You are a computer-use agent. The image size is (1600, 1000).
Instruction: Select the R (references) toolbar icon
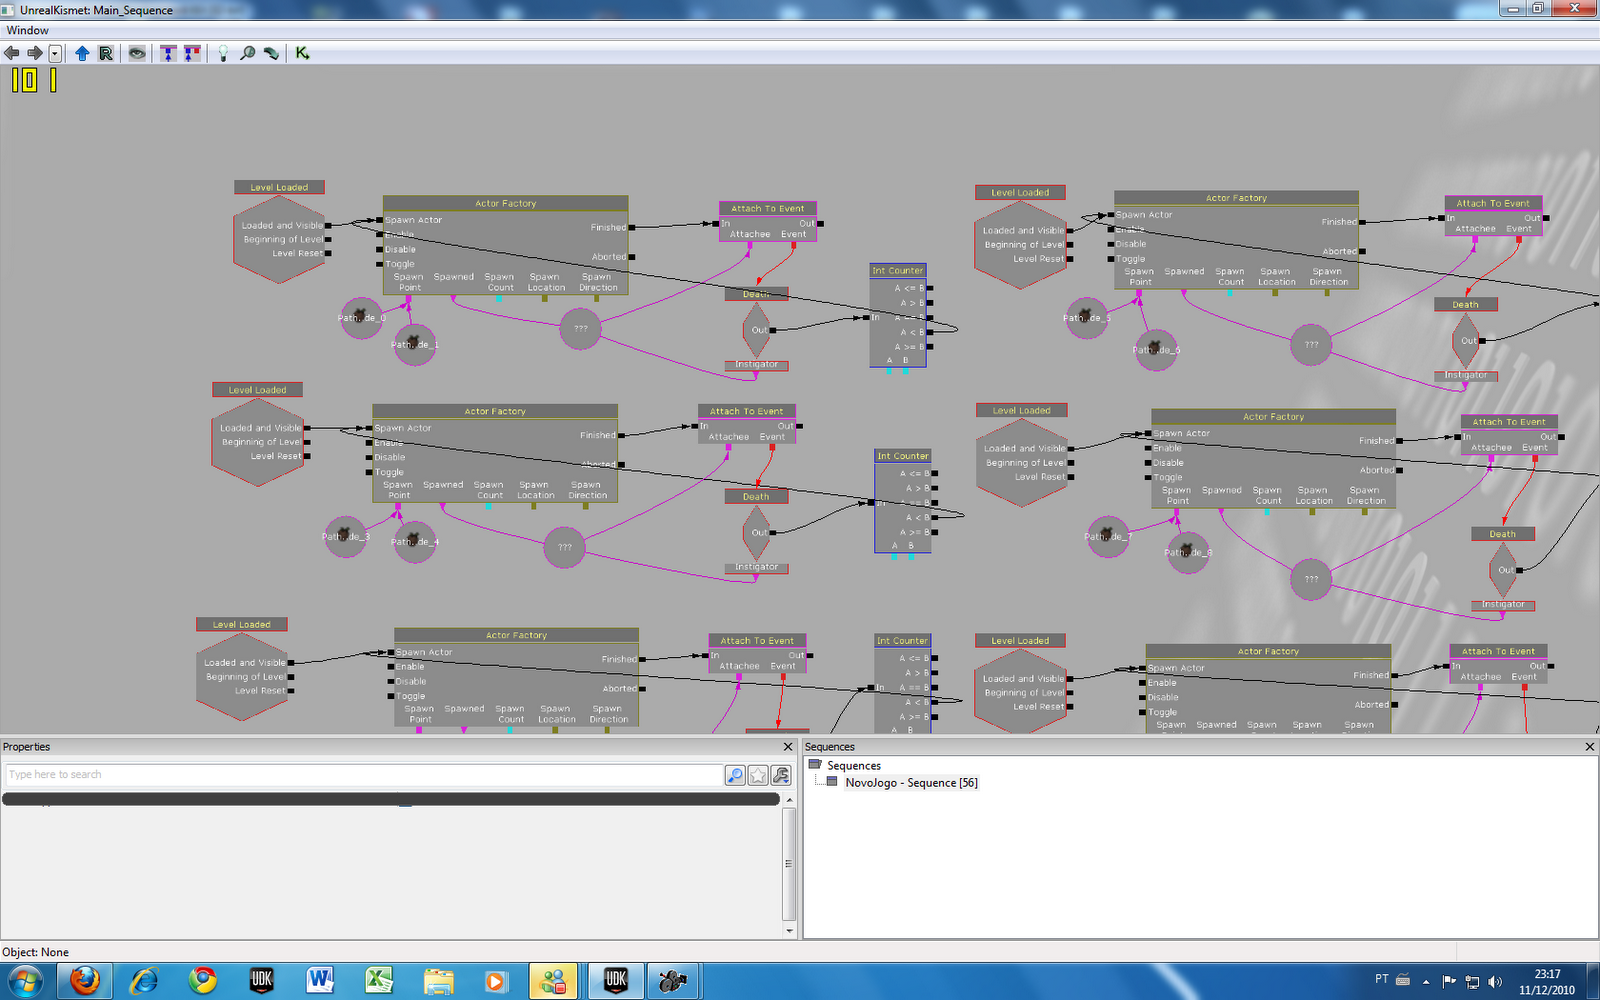105,53
